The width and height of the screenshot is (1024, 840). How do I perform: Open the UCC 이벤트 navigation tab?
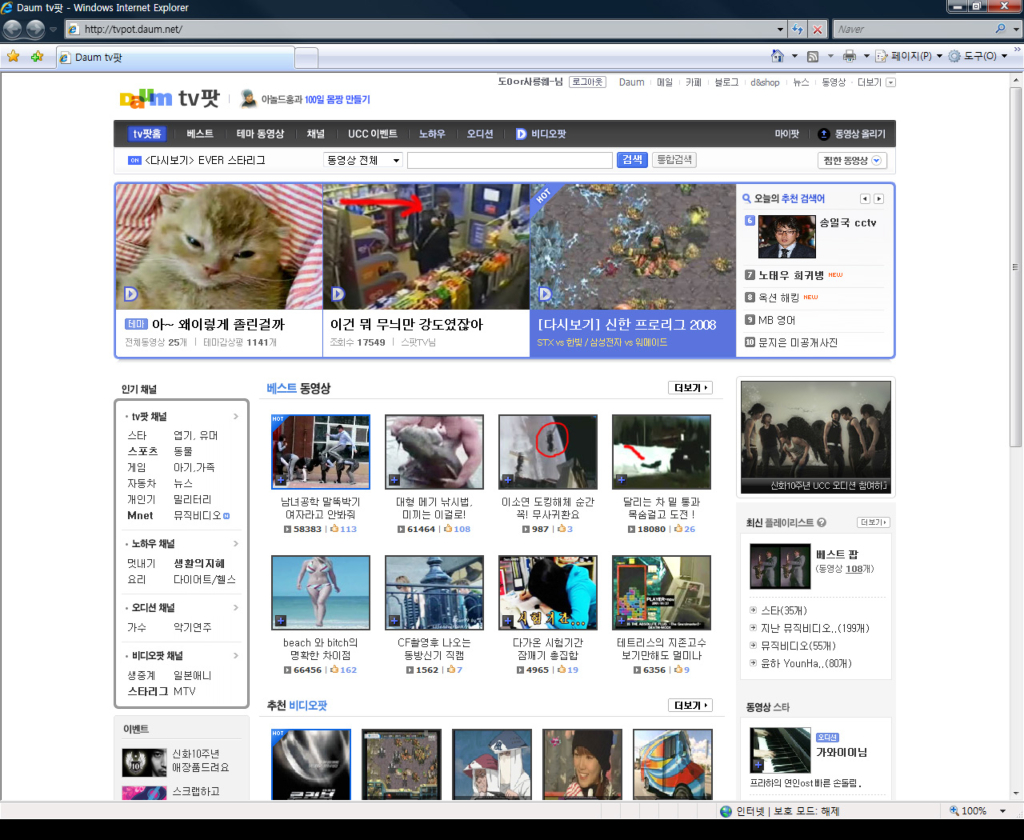click(x=372, y=134)
